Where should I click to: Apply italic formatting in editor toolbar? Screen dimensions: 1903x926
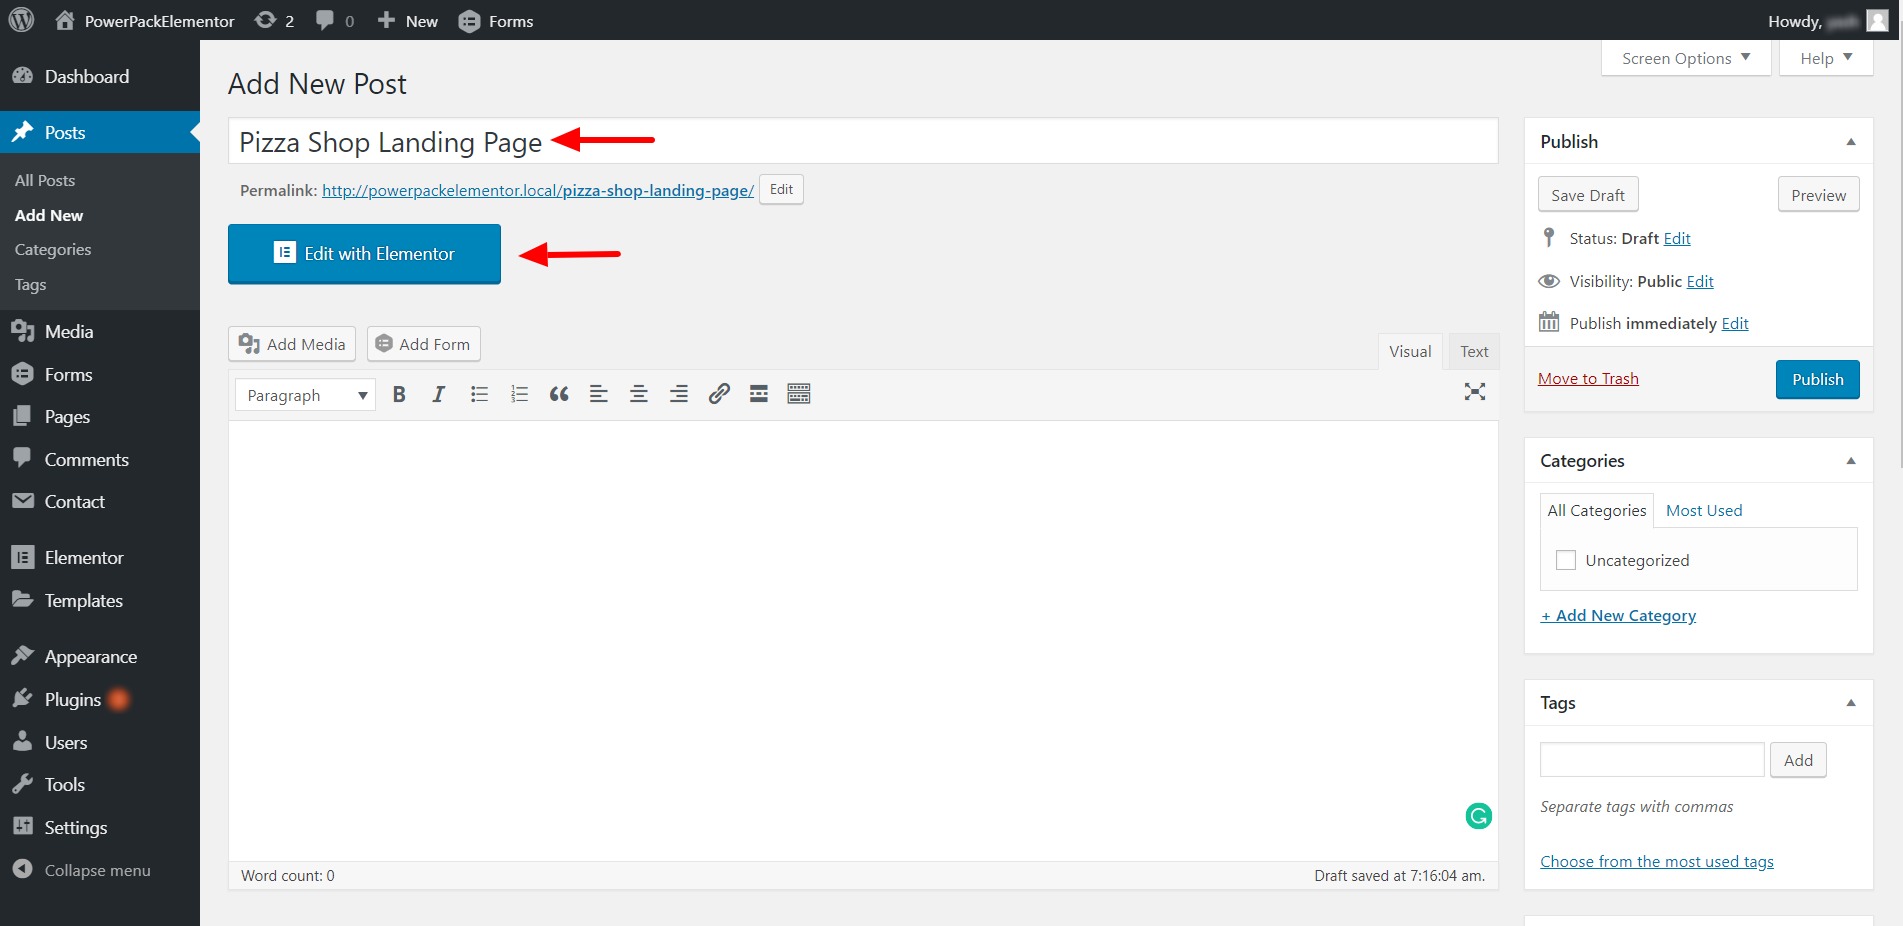(x=438, y=394)
